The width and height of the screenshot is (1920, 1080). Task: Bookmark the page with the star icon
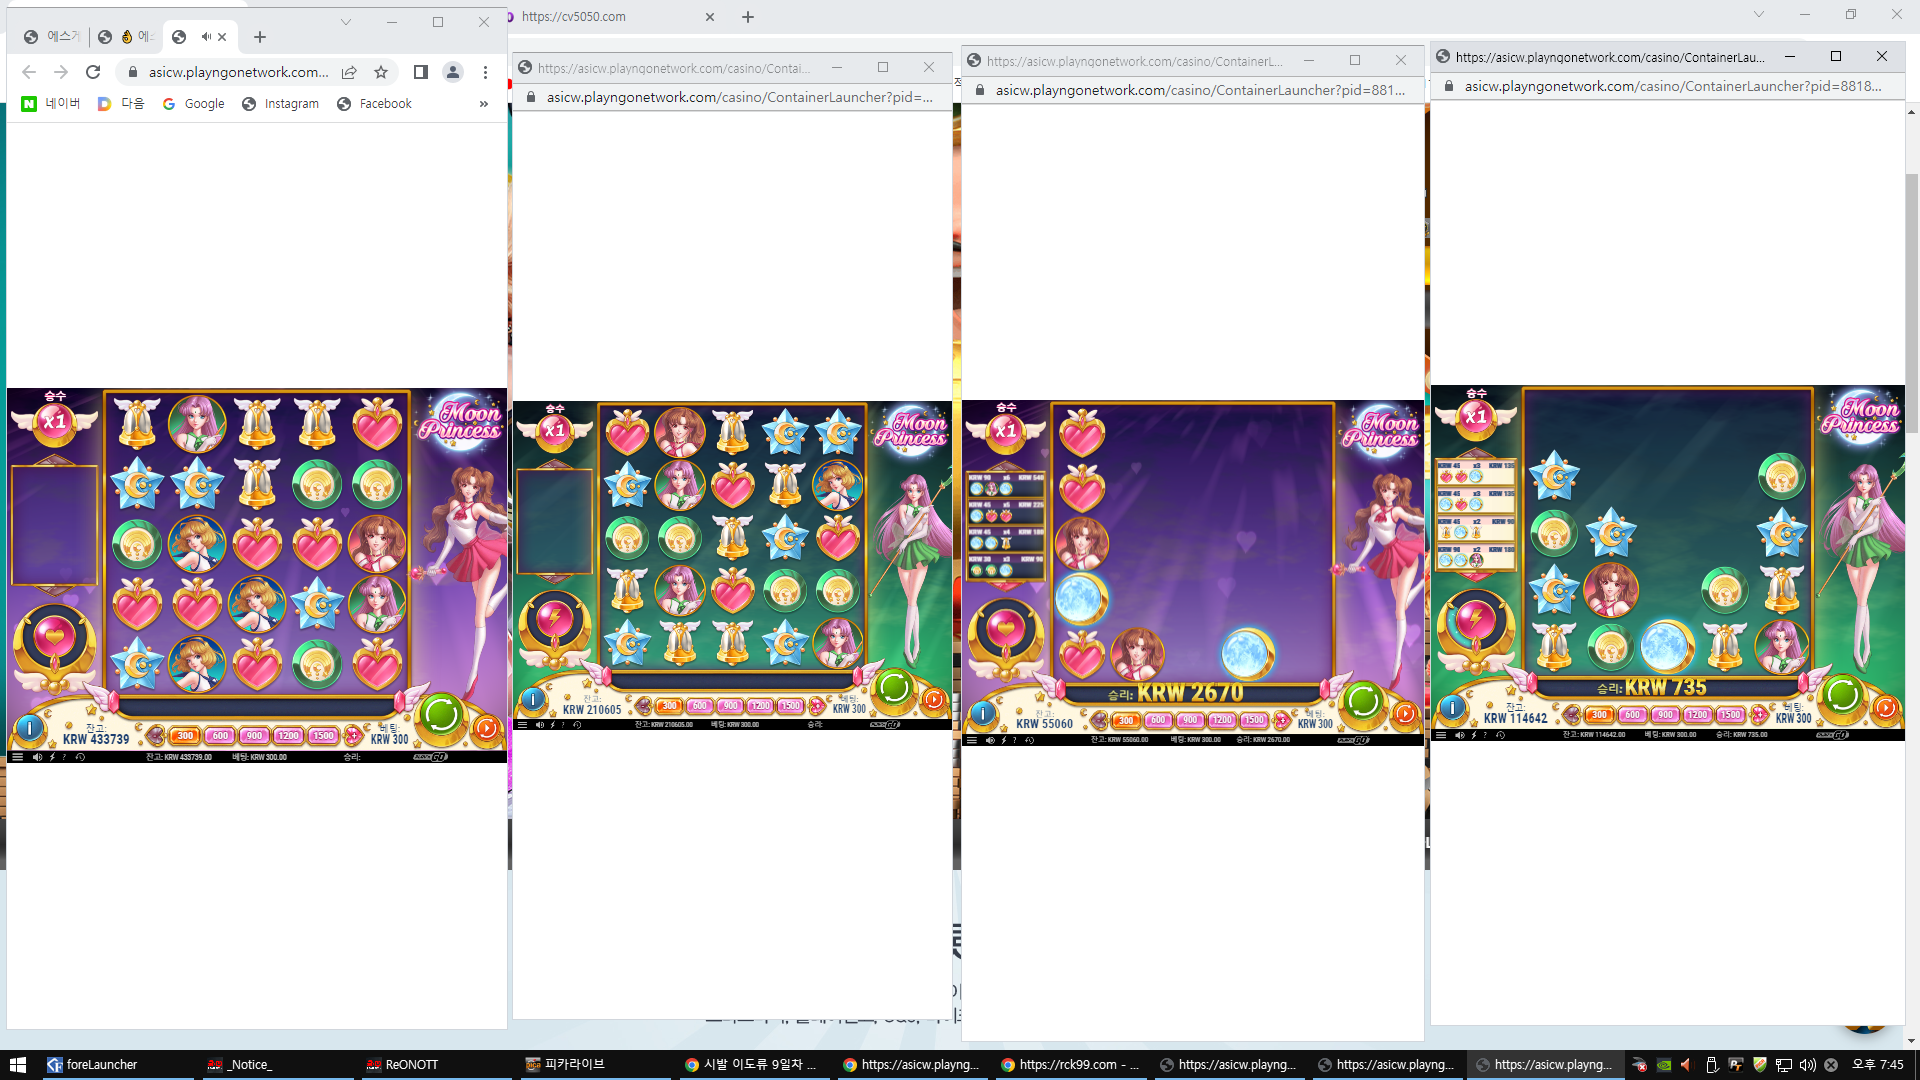point(381,72)
